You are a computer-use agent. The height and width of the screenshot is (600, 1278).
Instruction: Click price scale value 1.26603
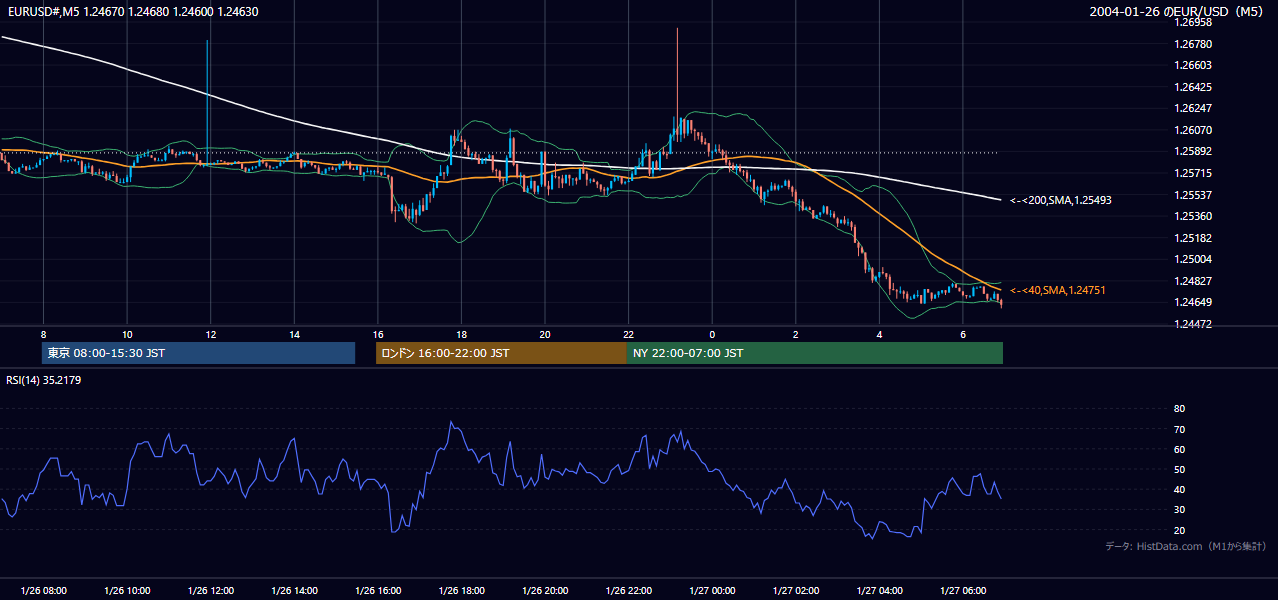1194,65
